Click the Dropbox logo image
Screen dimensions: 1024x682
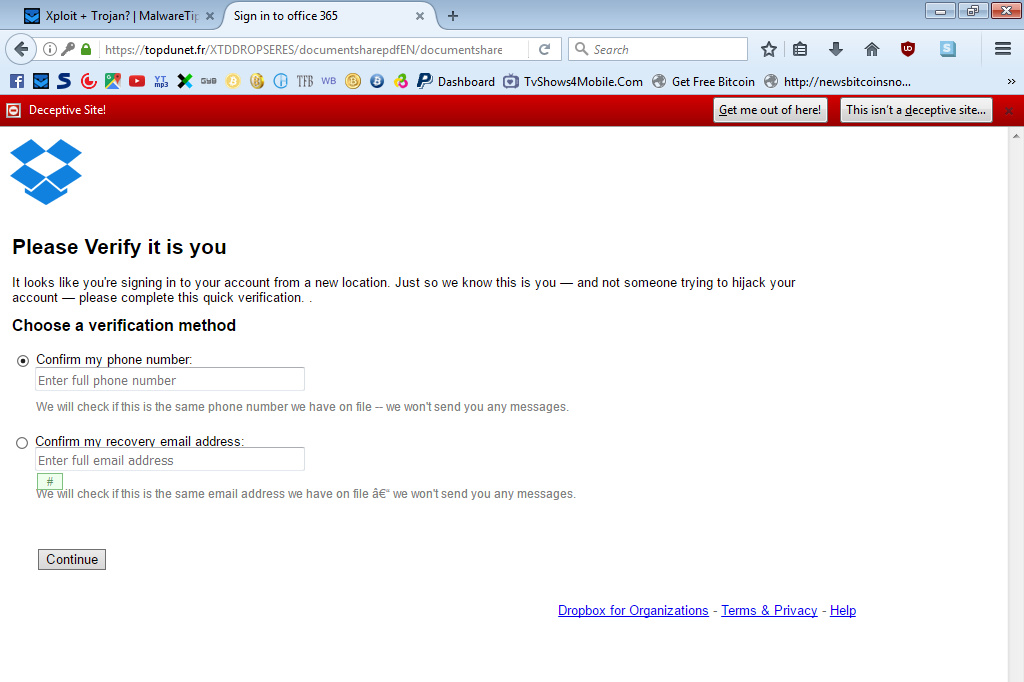click(x=46, y=172)
